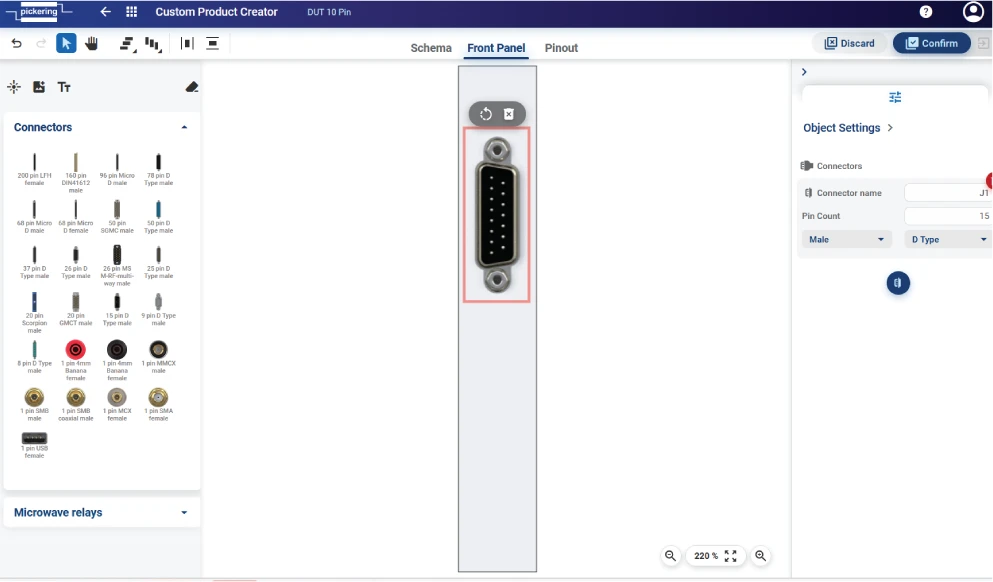Viewport: 993px width, 582px height.
Task: Rotate the selected D-type connector
Action: (485, 113)
